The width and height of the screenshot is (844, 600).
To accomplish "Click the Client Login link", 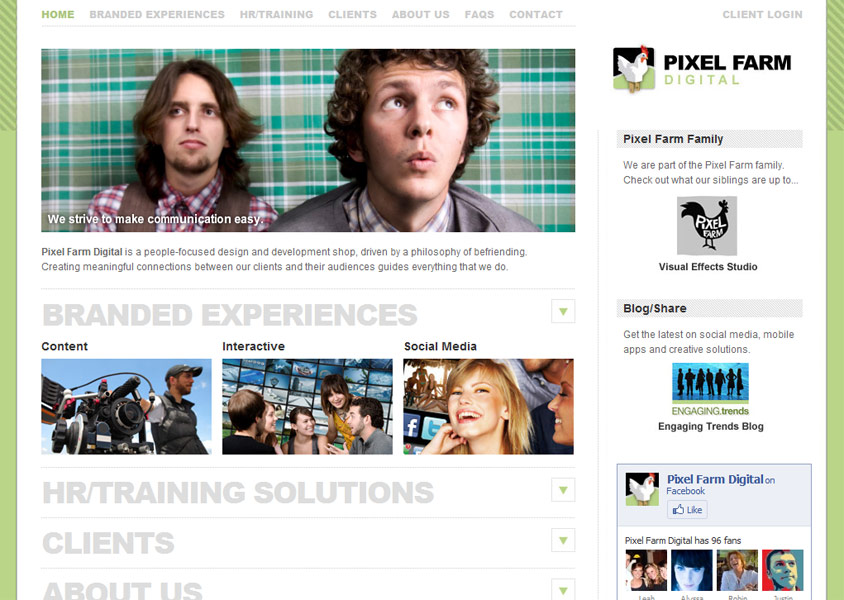I will tap(762, 15).
